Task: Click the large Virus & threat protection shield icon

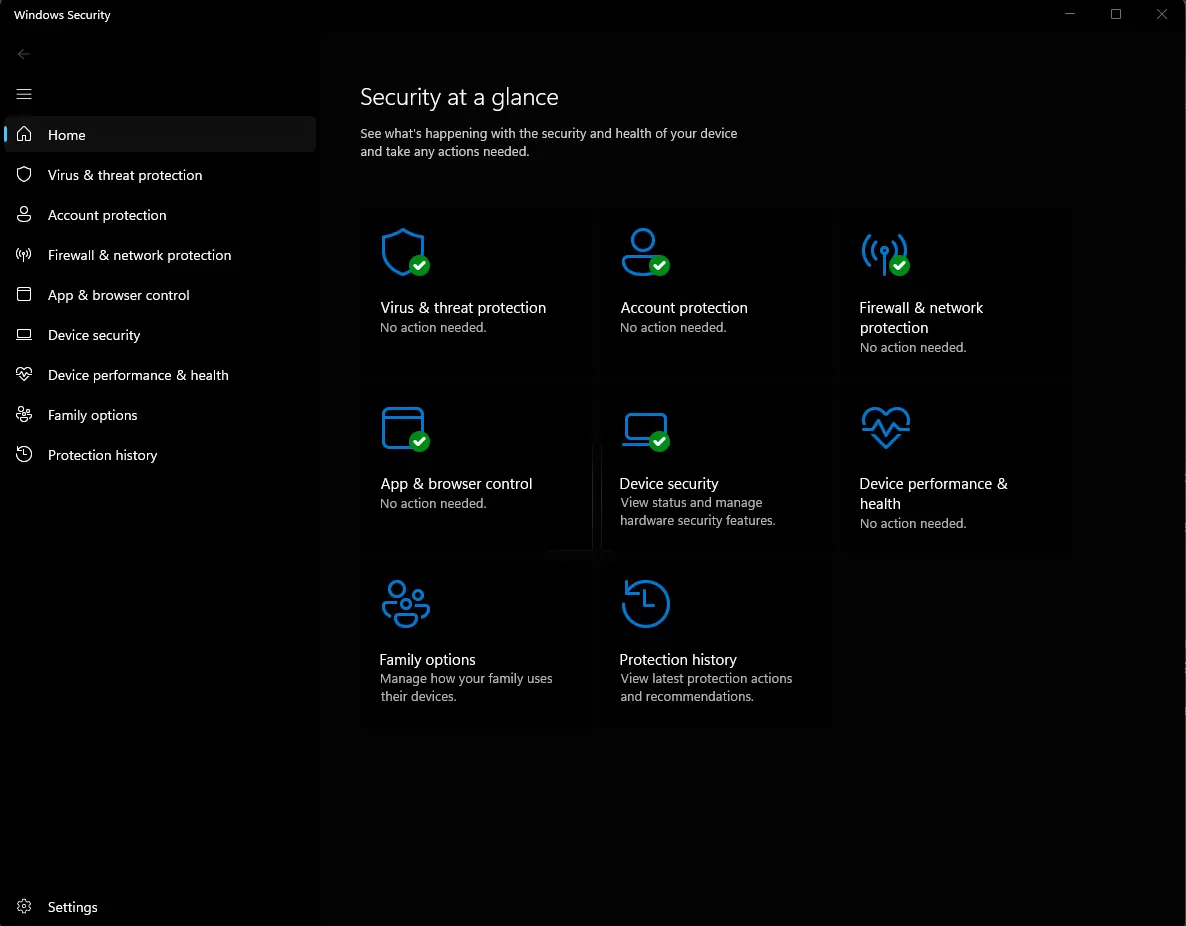Action: pyautogui.click(x=405, y=253)
